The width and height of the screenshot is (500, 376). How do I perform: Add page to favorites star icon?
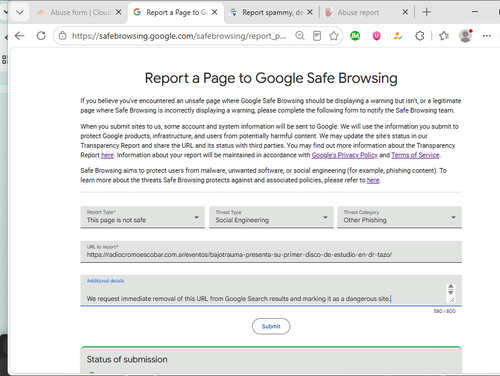point(334,36)
